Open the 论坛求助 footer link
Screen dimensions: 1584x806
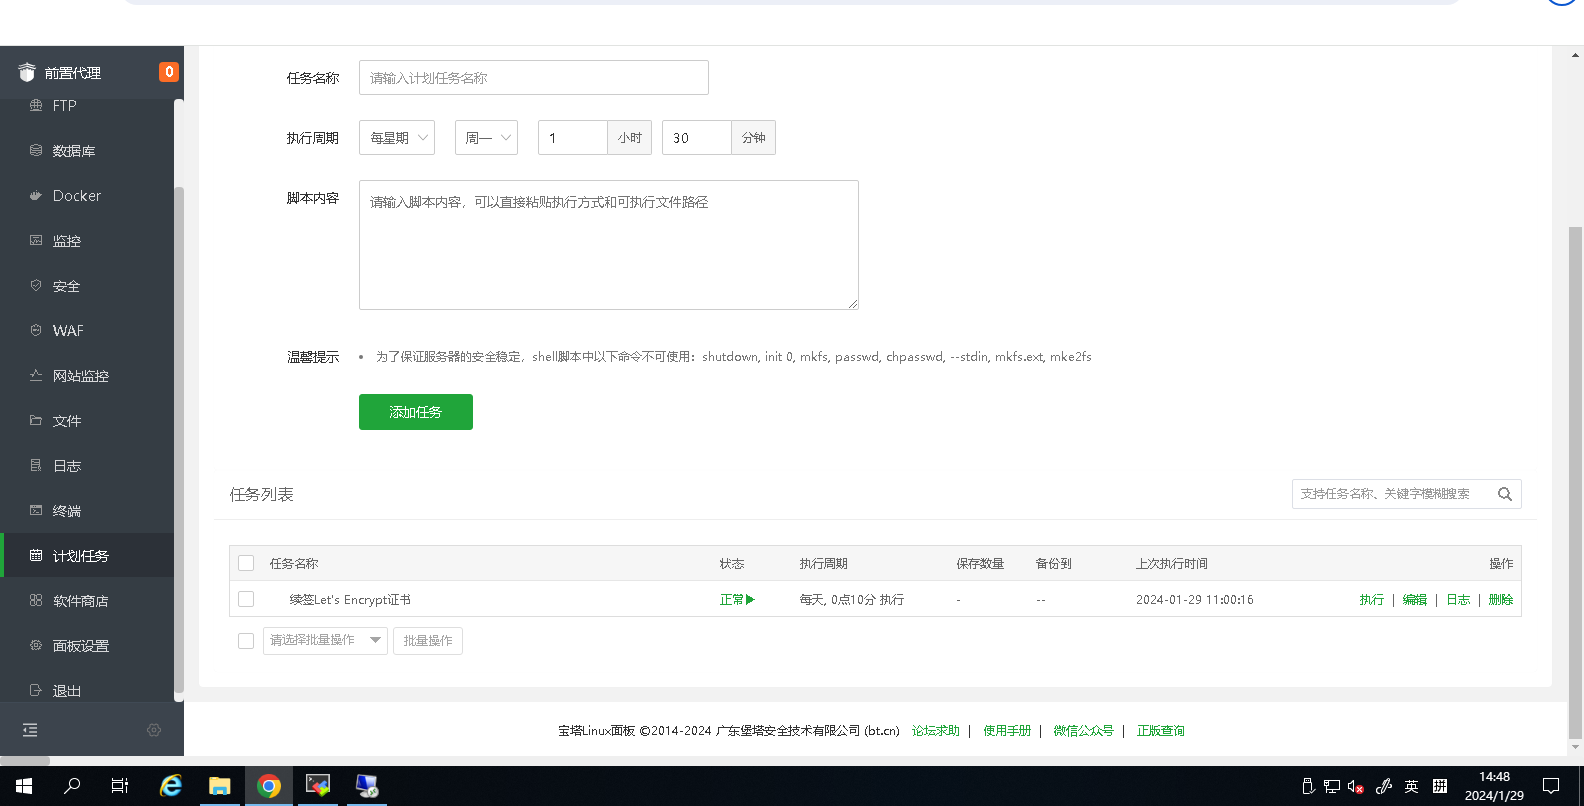pyautogui.click(x=936, y=731)
